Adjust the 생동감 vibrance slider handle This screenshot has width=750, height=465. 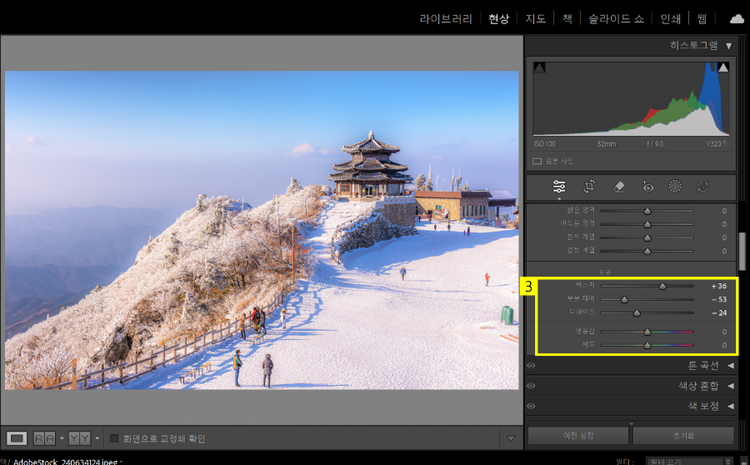coord(647,332)
